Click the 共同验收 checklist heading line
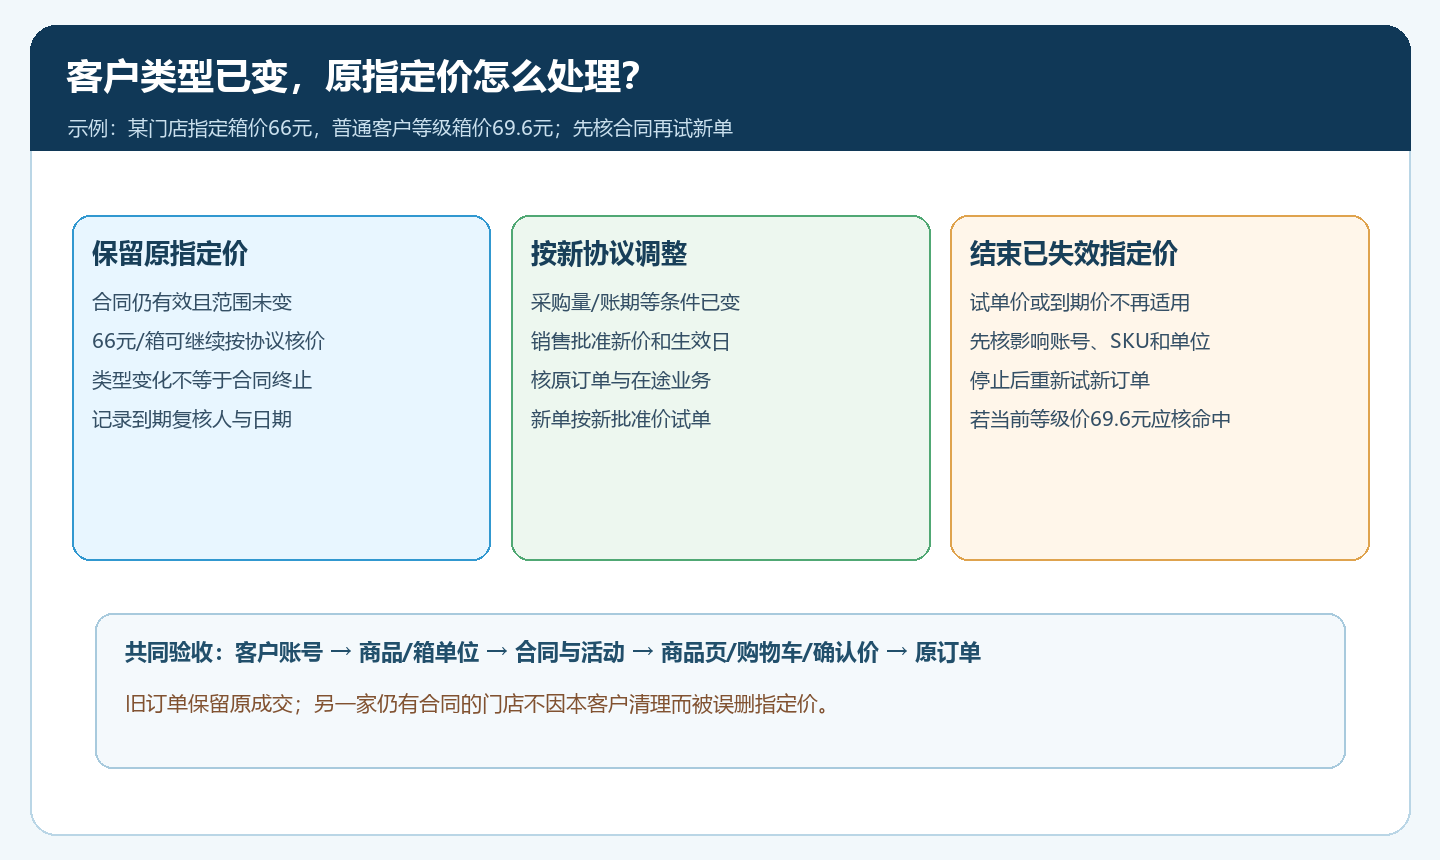Image resolution: width=1440 pixels, height=860 pixels. tap(553, 653)
